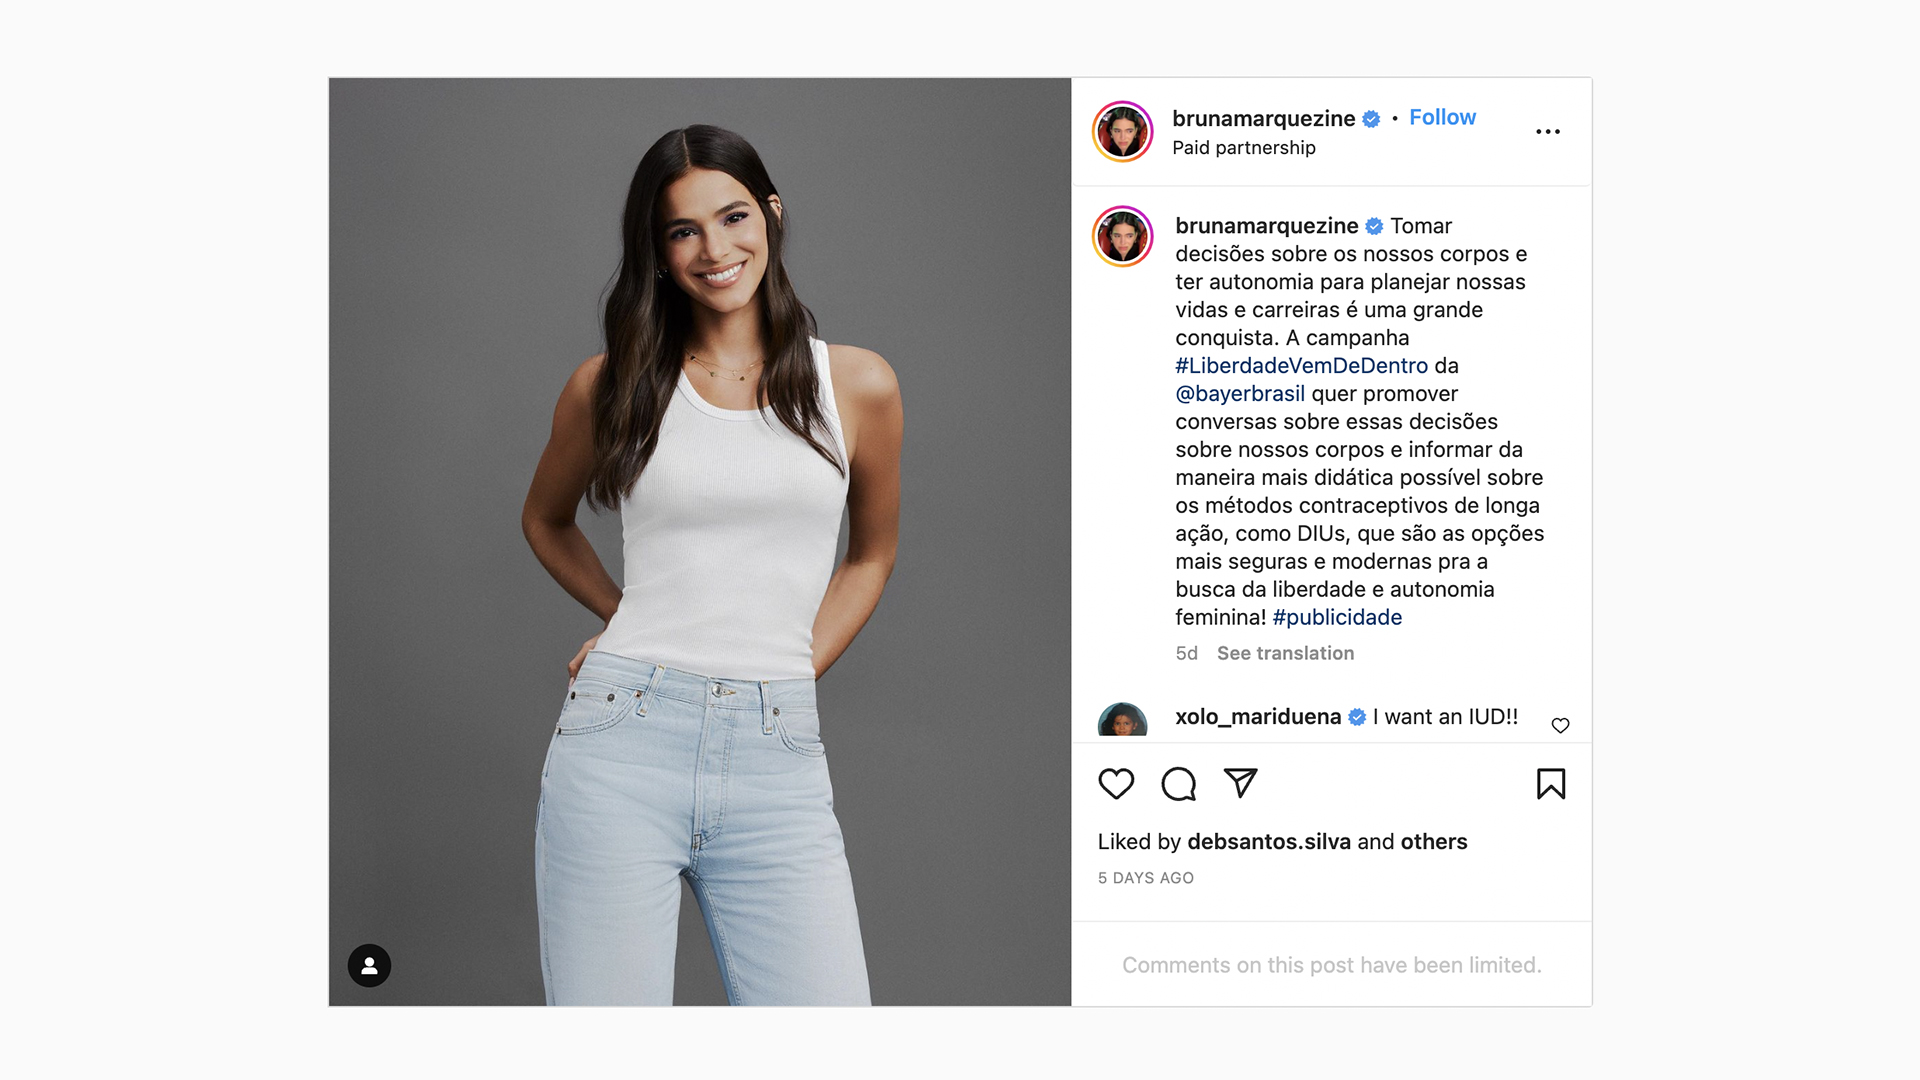This screenshot has width=1920, height=1080.
Task: Open the #LiberdadeVemDeDentro hashtag
Action: [x=1301, y=366]
